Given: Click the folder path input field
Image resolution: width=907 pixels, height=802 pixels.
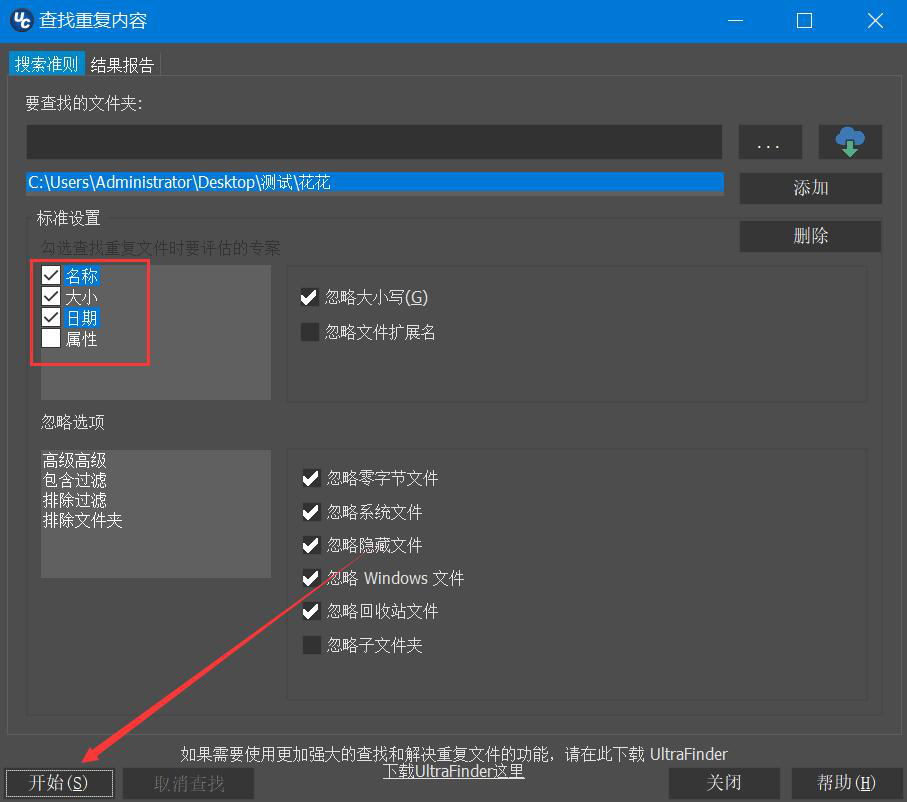Looking at the screenshot, I should (374, 142).
